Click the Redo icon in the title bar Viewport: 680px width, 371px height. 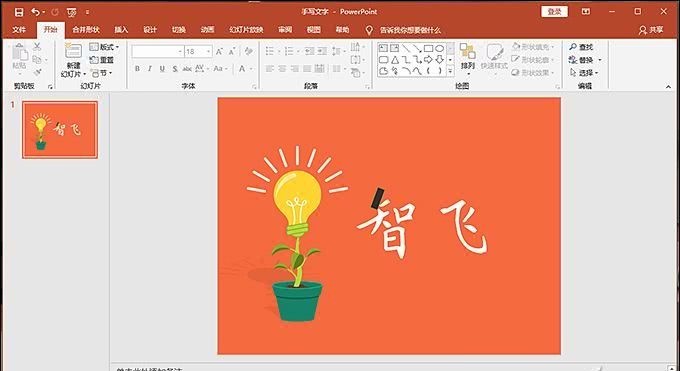[55, 12]
